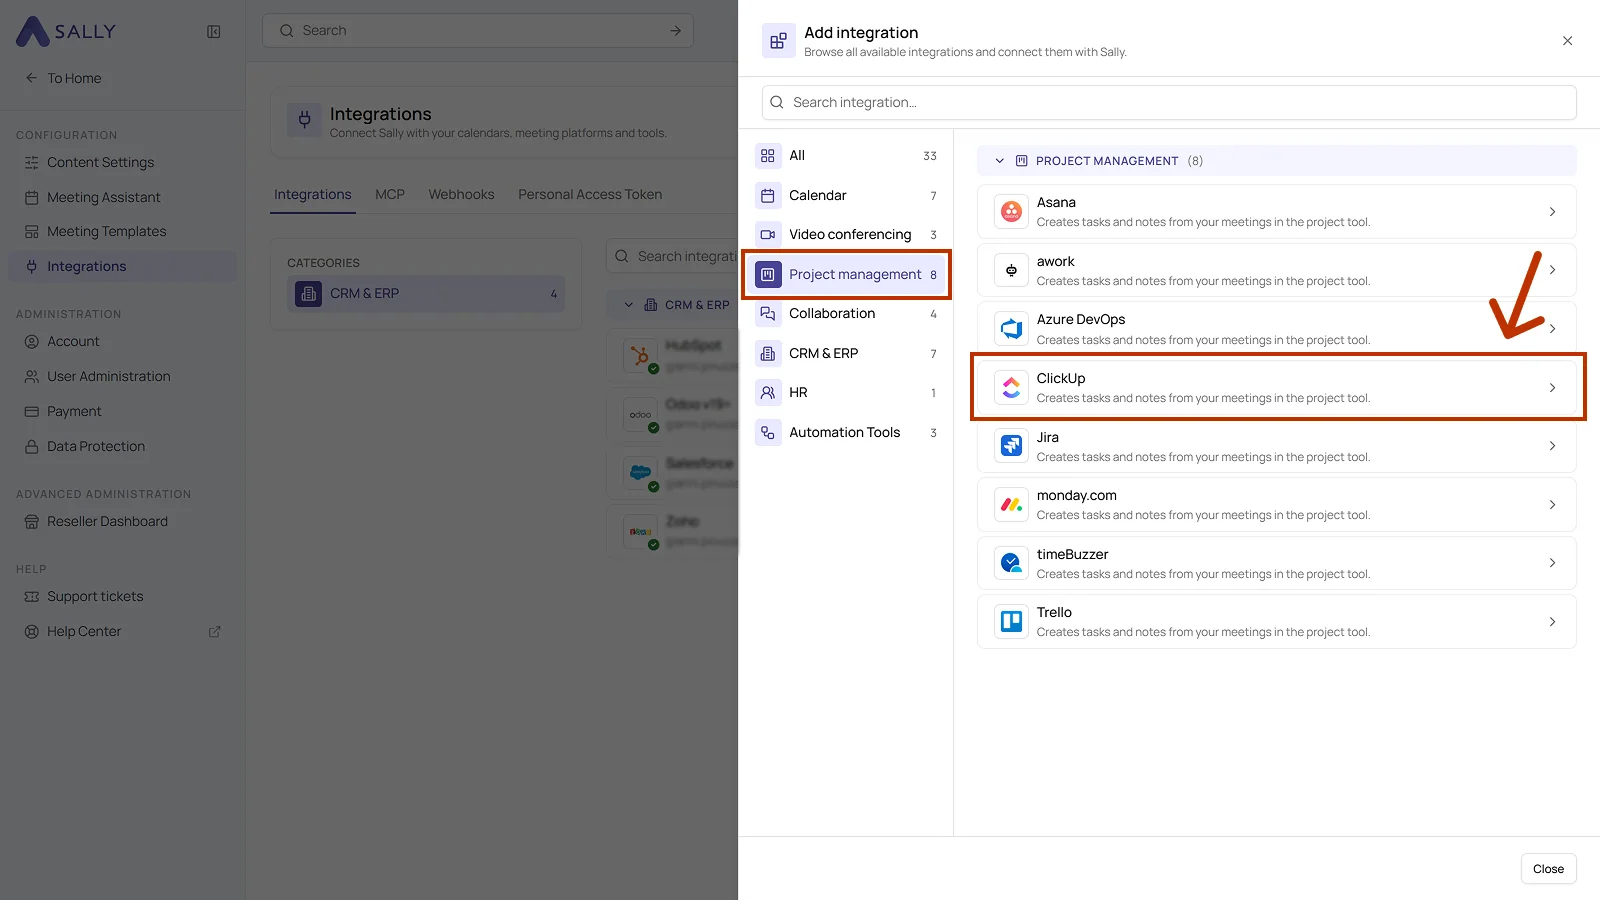Click the Search integration field in dialog
The image size is (1600, 900).
tap(1169, 102)
